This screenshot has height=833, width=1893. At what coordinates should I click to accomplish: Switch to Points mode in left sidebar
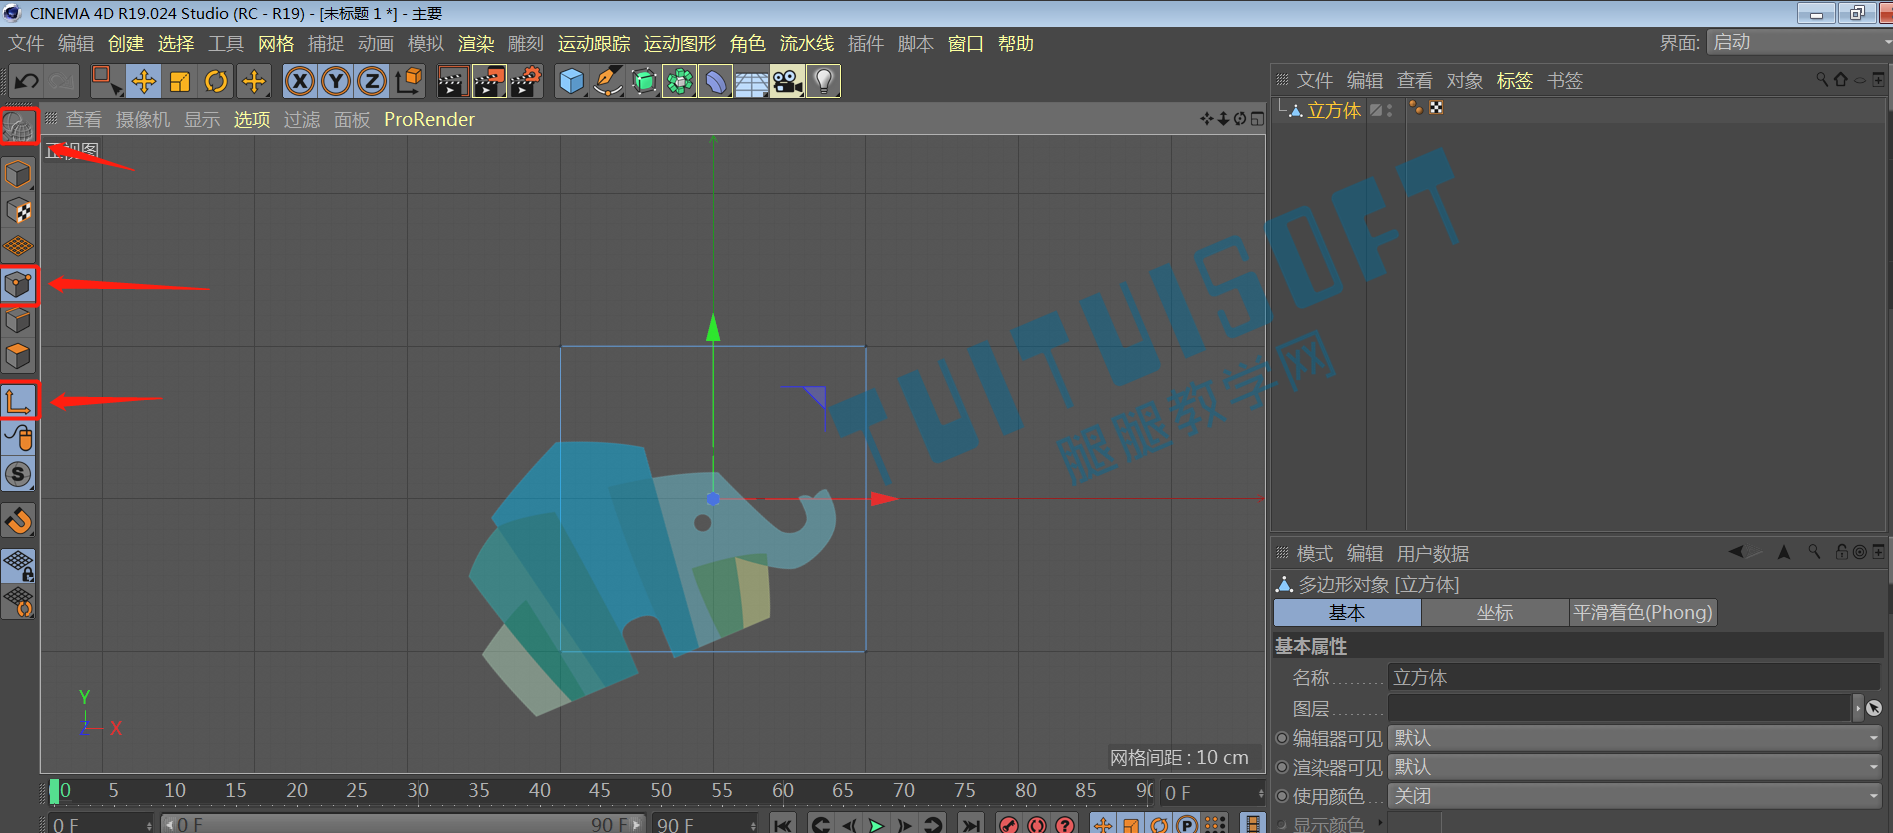(19, 285)
